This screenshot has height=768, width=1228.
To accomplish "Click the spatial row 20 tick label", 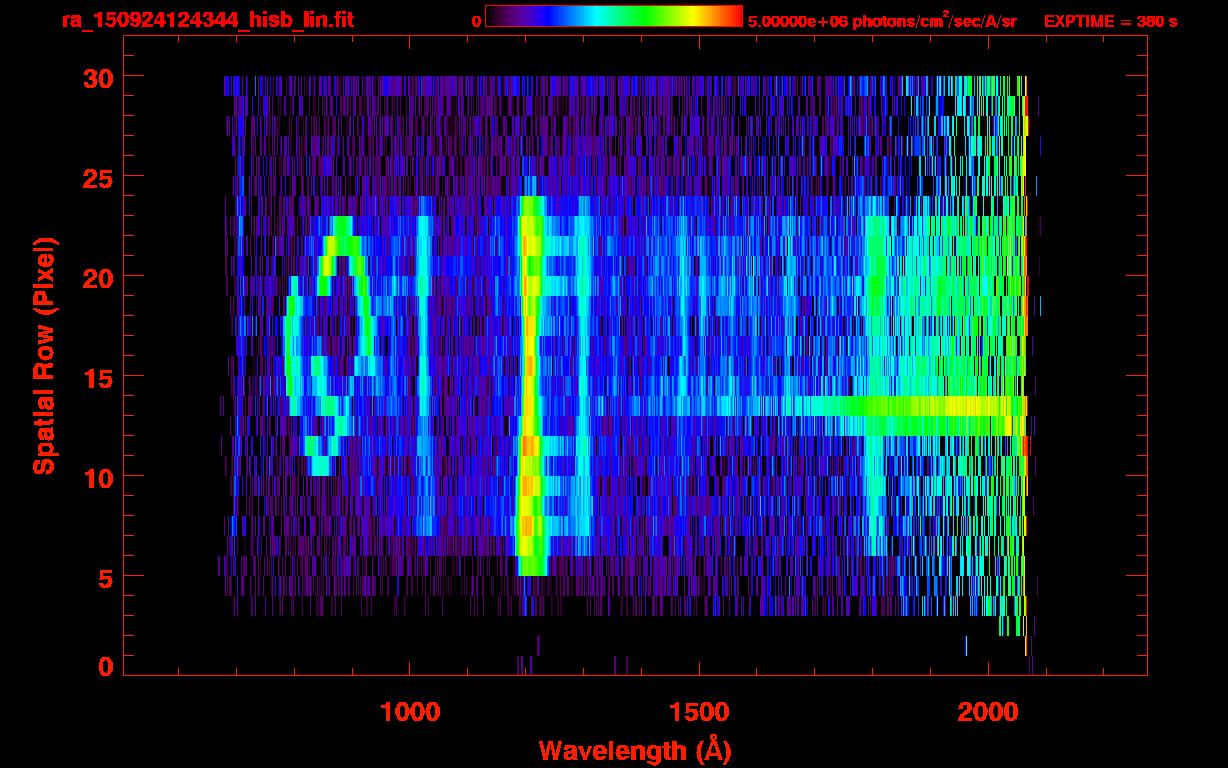I will (99, 276).
